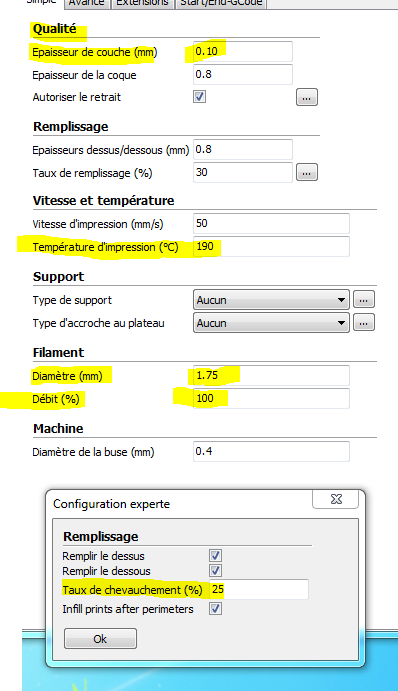This screenshot has height=691, width=398.
Task: Select the Taux de chevauchement field
Action: coord(259,590)
